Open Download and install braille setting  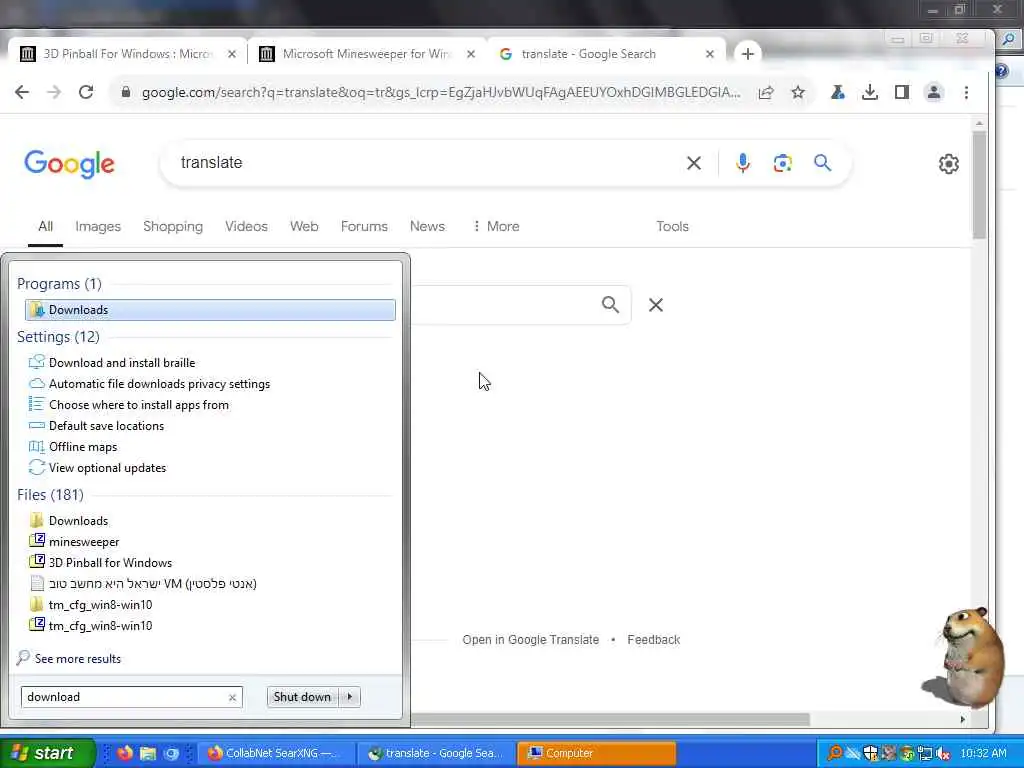[x=121, y=362]
